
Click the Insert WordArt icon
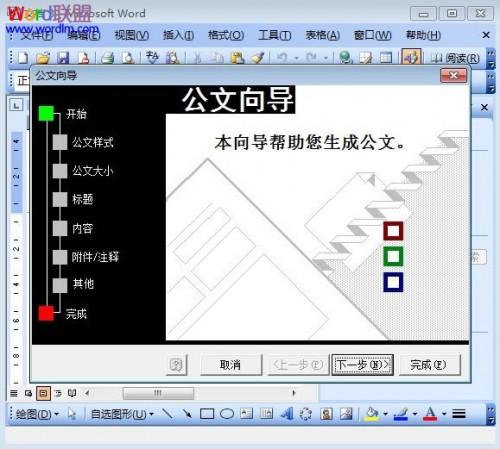286,414
